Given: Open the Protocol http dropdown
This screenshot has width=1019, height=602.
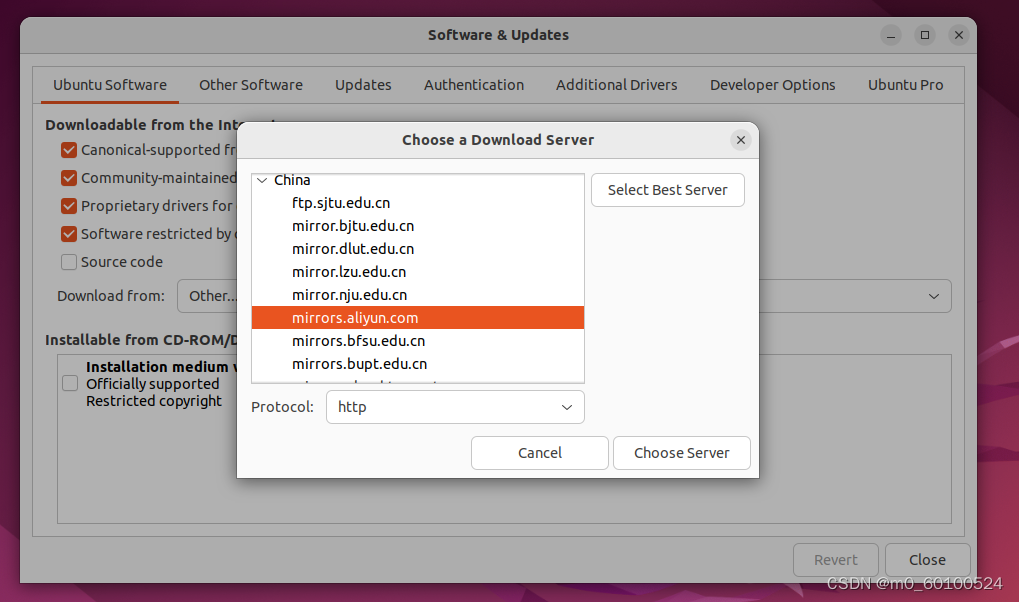Looking at the screenshot, I should [x=455, y=407].
